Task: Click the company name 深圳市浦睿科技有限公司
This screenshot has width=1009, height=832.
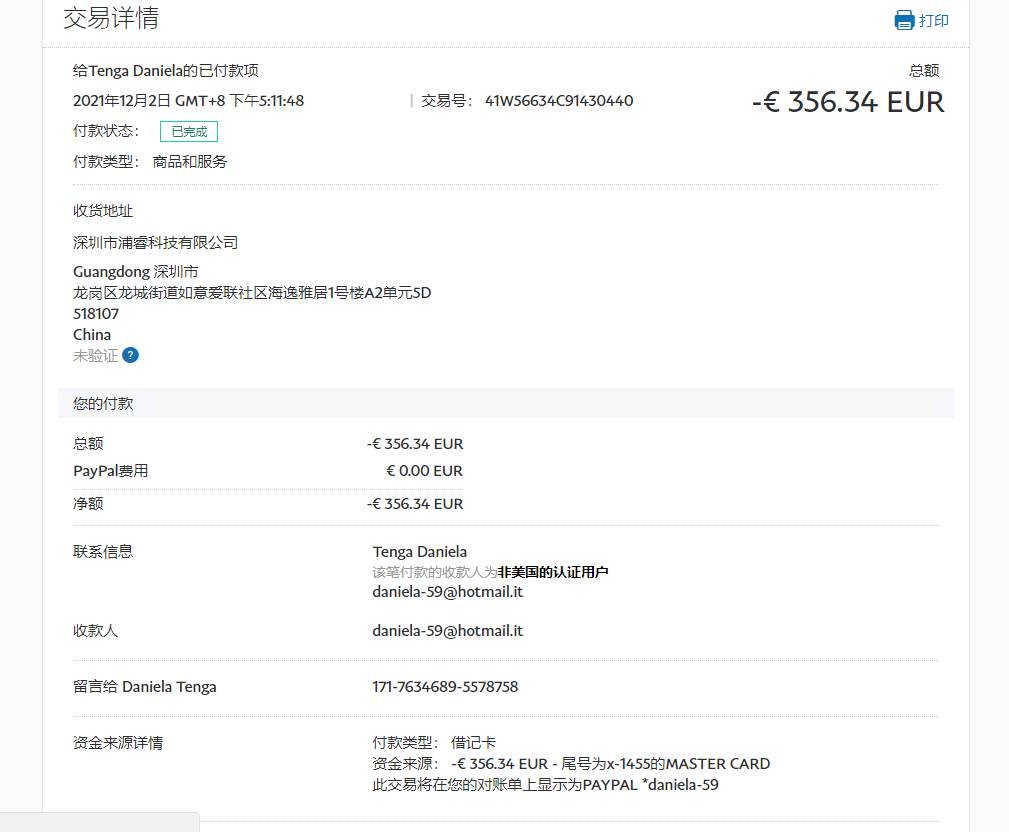Action: pyautogui.click(x=155, y=242)
